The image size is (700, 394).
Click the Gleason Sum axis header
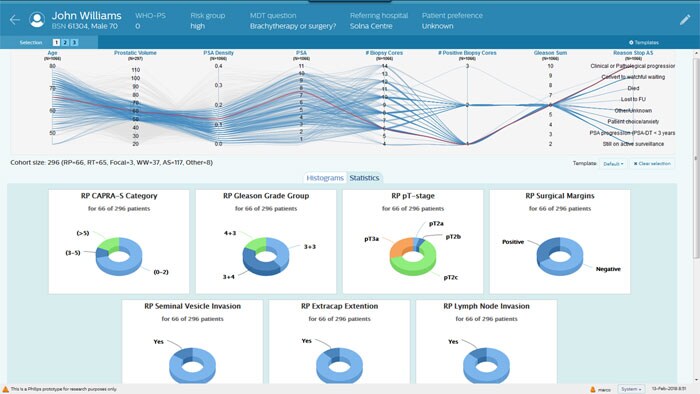pyautogui.click(x=550, y=53)
